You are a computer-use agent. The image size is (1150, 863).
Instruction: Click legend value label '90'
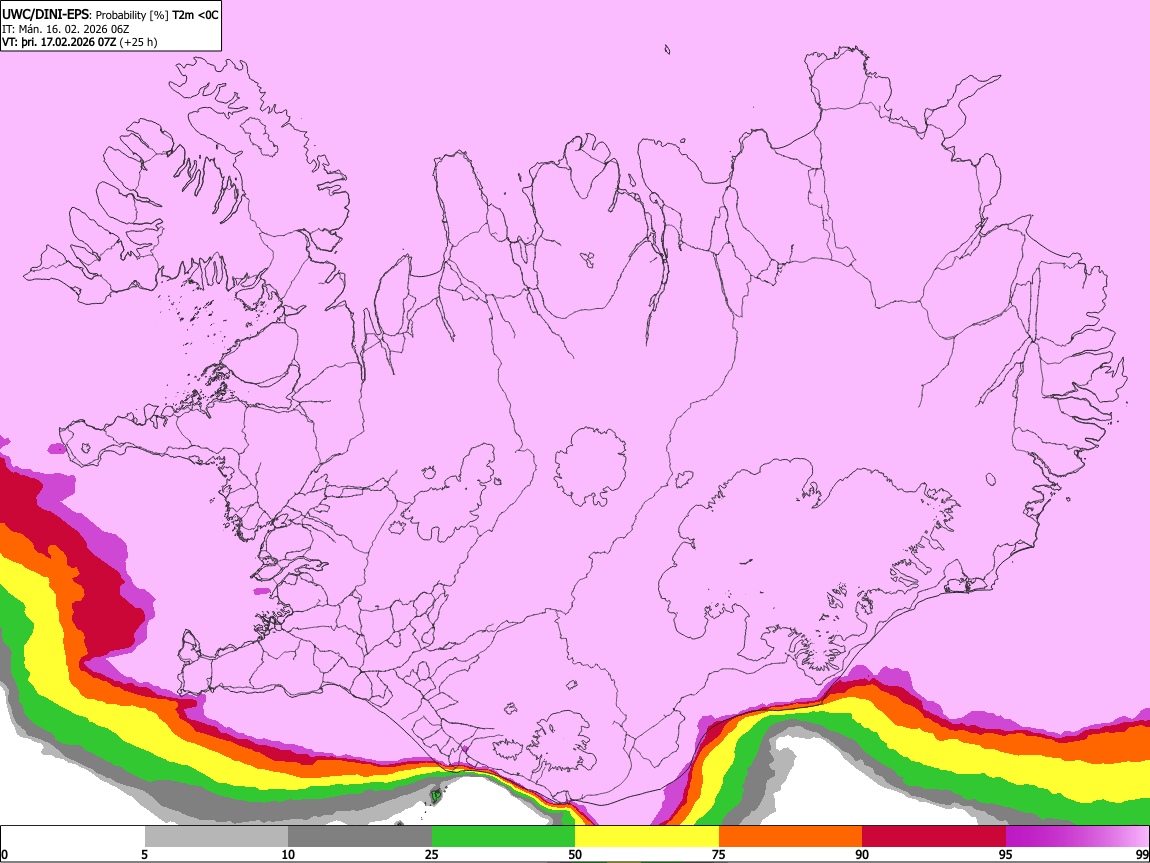click(x=862, y=854)
